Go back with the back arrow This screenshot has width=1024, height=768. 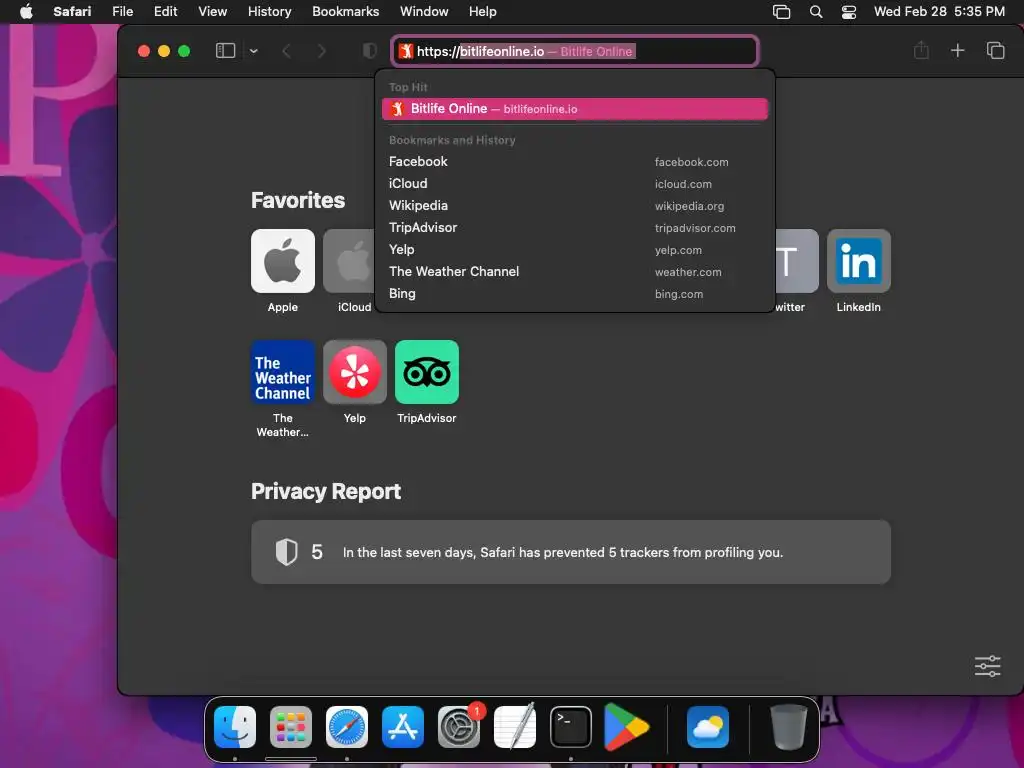[286, 51]
